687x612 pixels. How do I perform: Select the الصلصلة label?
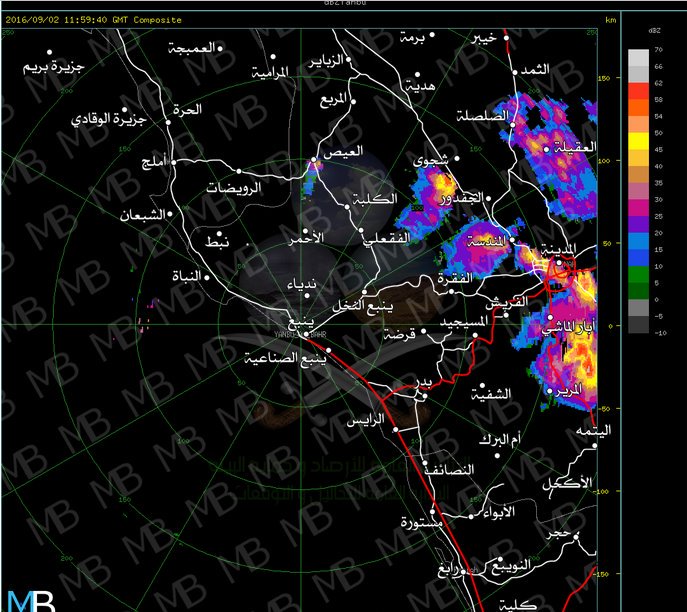pos(482,116)
